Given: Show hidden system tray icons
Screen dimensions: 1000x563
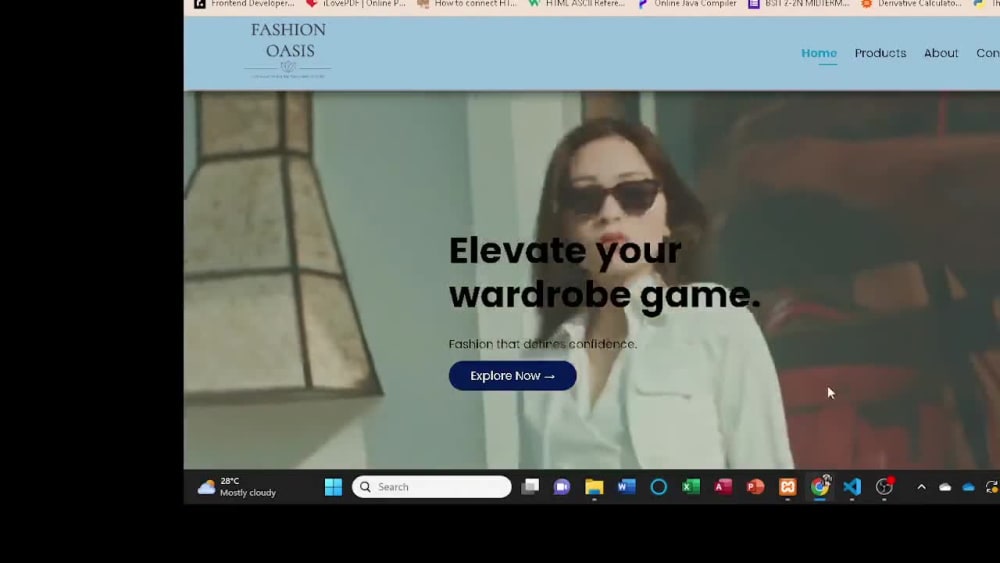Looking at the screenshot, I should pos(922,487).
